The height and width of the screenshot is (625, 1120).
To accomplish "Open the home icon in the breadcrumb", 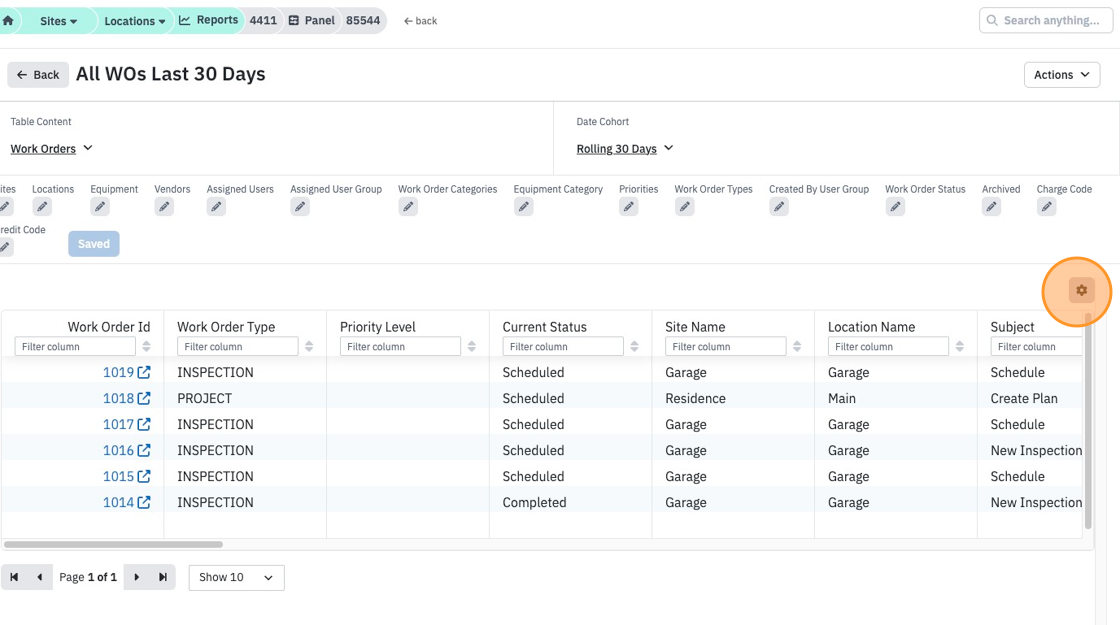I will click(8, 21).
